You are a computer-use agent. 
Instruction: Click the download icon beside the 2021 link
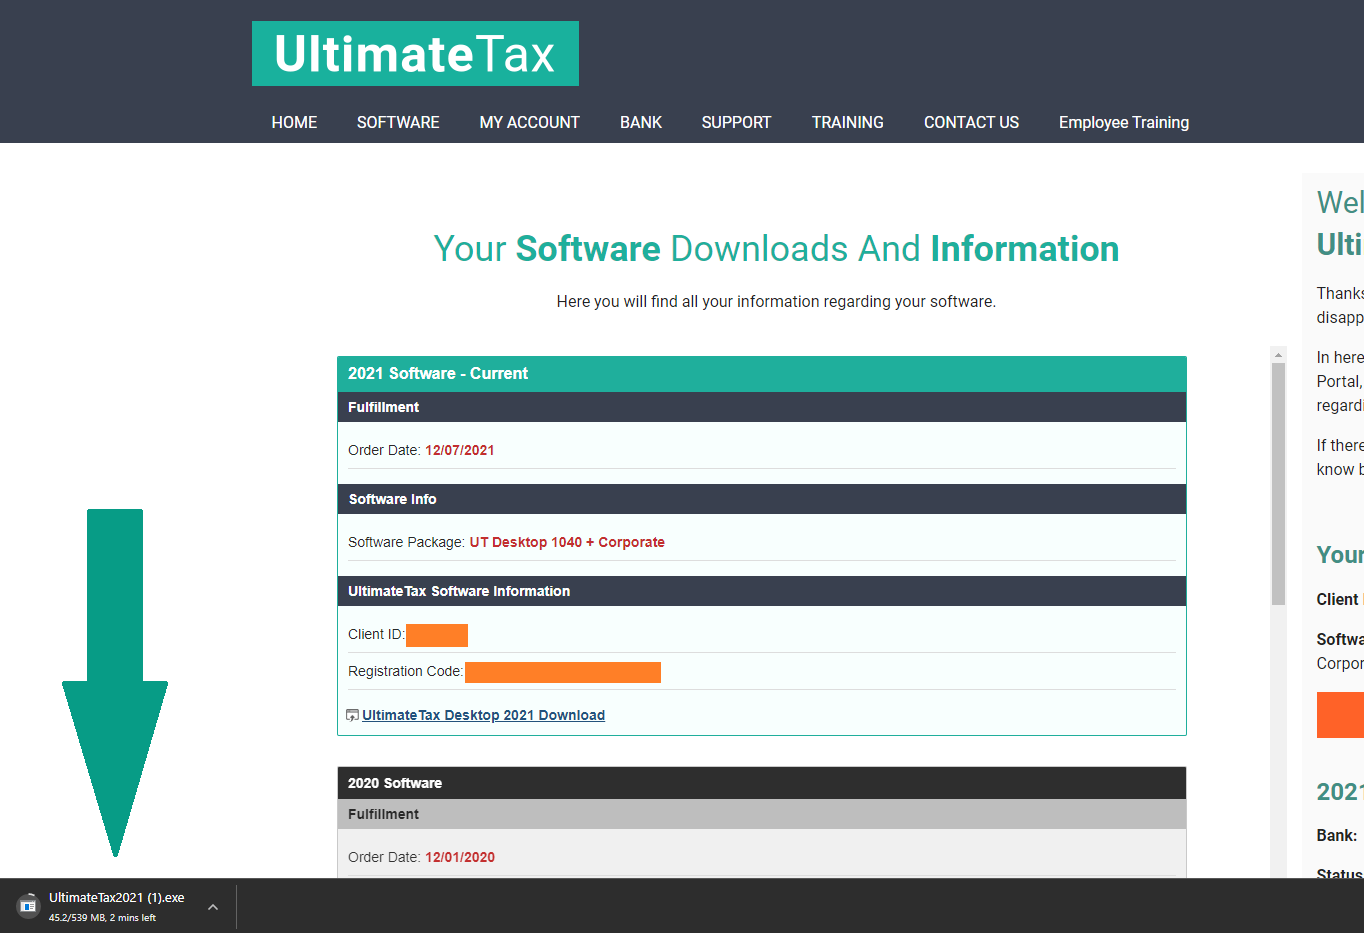(x=352, y=715)
